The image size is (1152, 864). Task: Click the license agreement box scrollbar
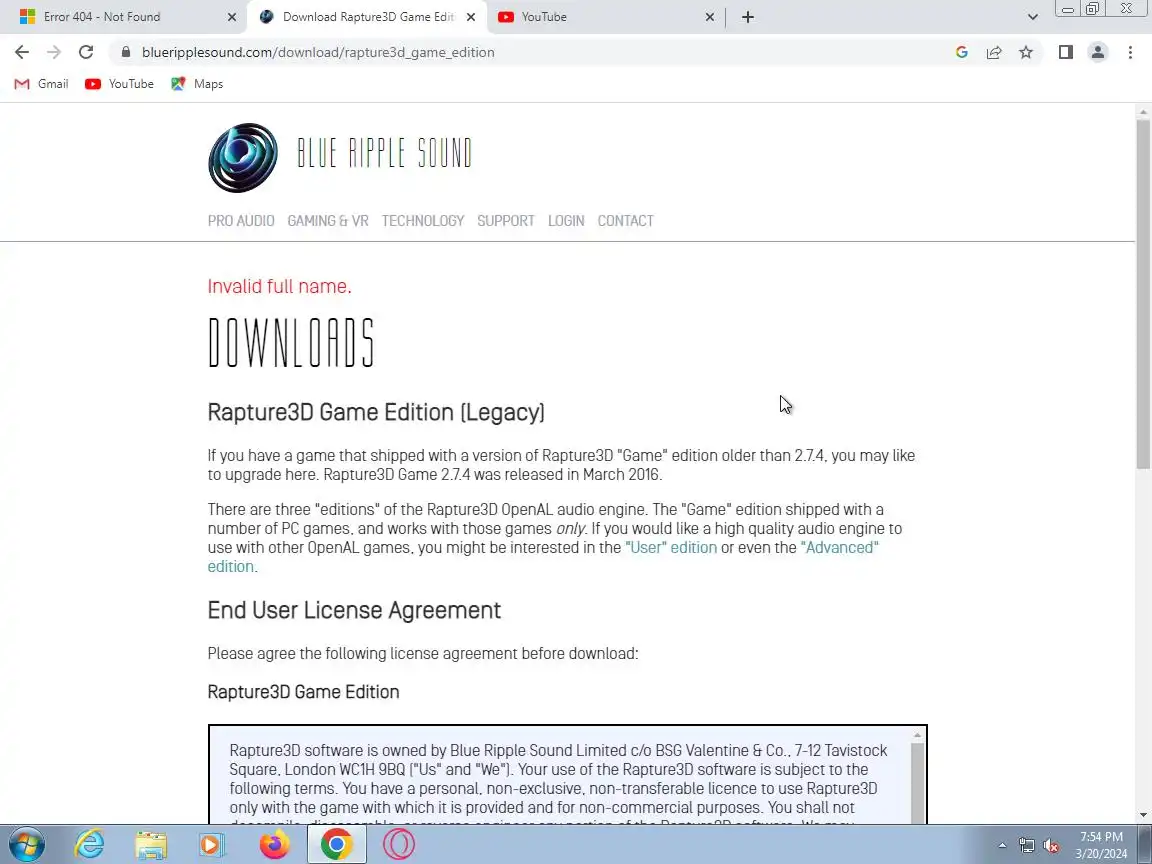click(x=918, y=782)
